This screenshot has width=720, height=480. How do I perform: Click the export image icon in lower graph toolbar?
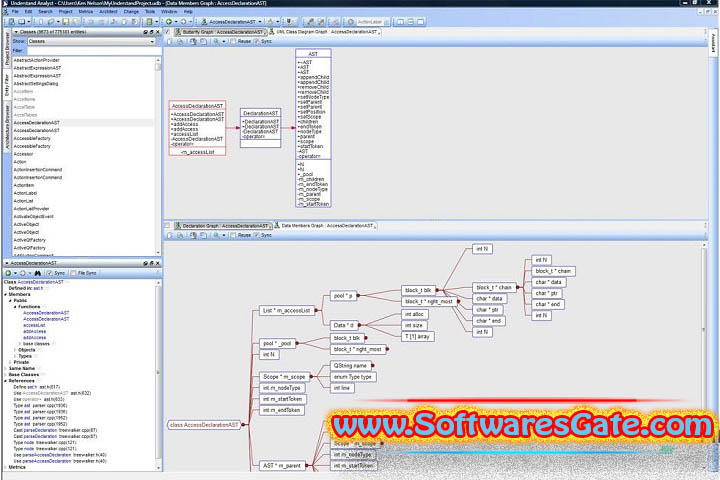(193, 235)
